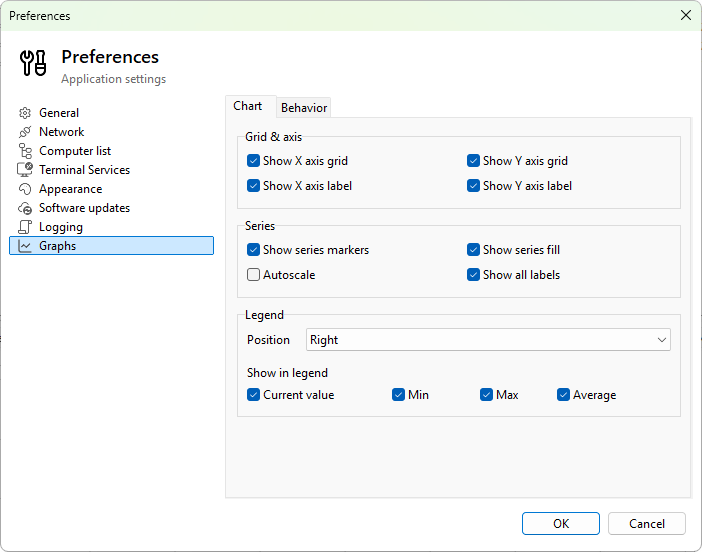
Task: Switch to the Behavior tab
Action: coord(304,108)
